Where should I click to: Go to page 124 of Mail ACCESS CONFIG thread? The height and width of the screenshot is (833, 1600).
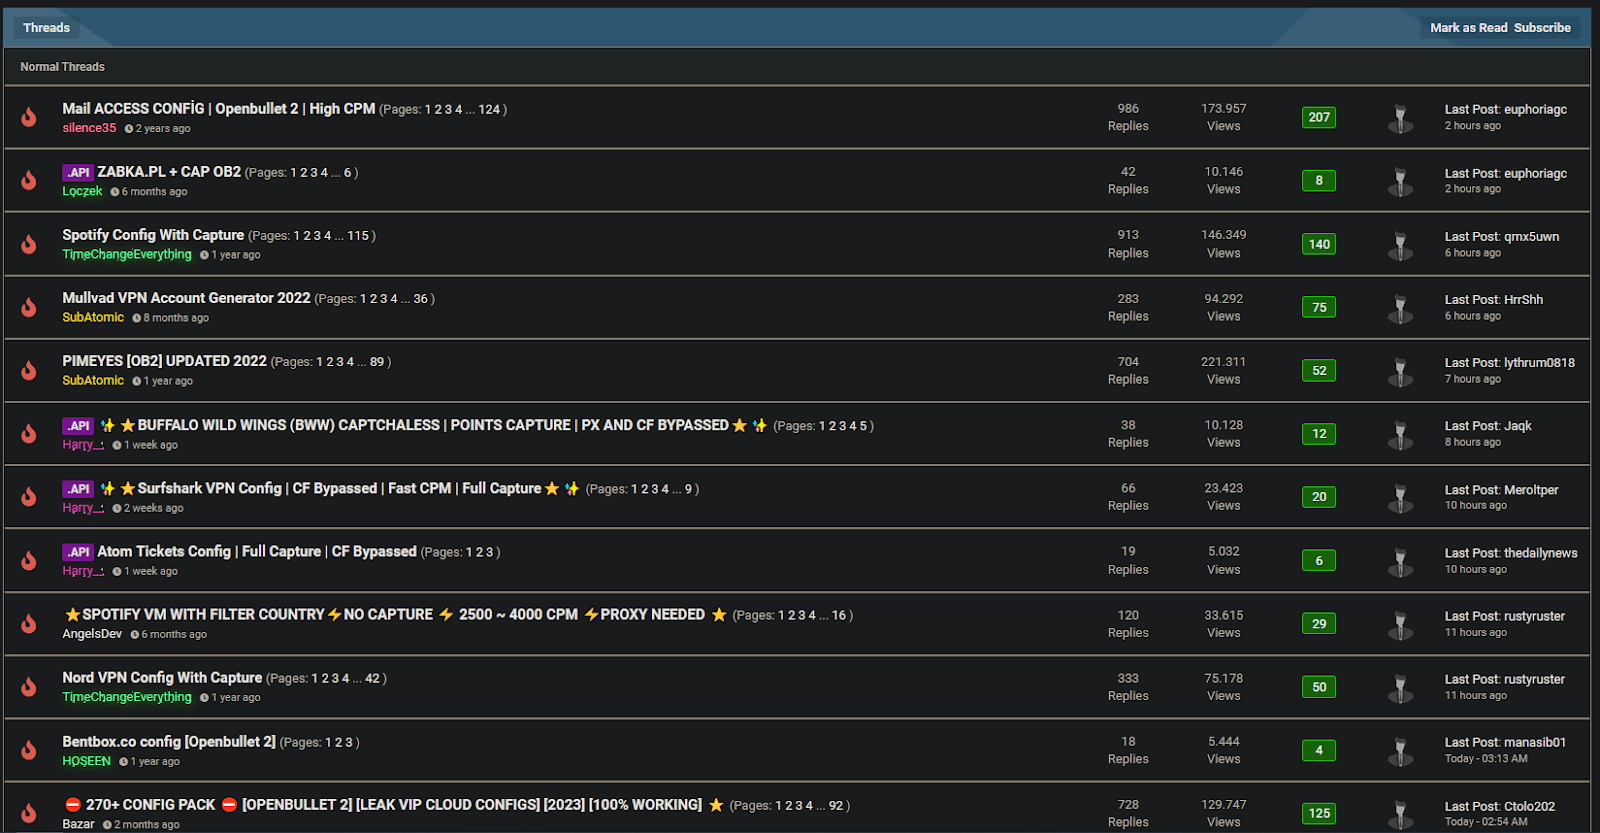click(x=489, y=110)
